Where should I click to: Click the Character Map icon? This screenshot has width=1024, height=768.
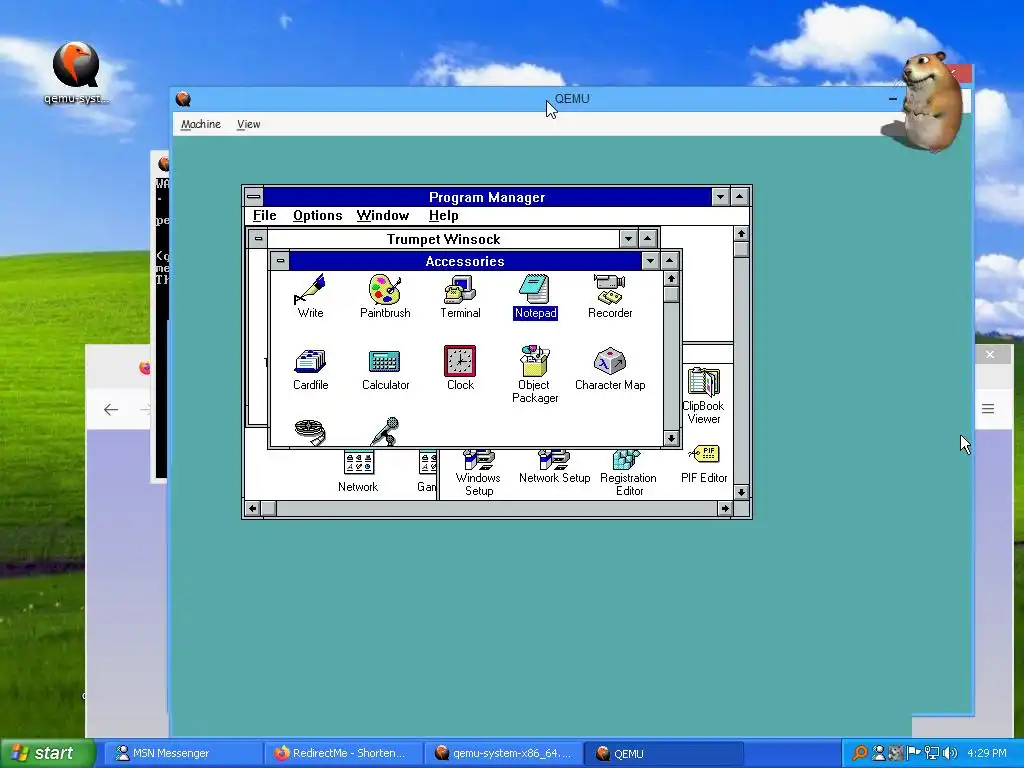610,368
